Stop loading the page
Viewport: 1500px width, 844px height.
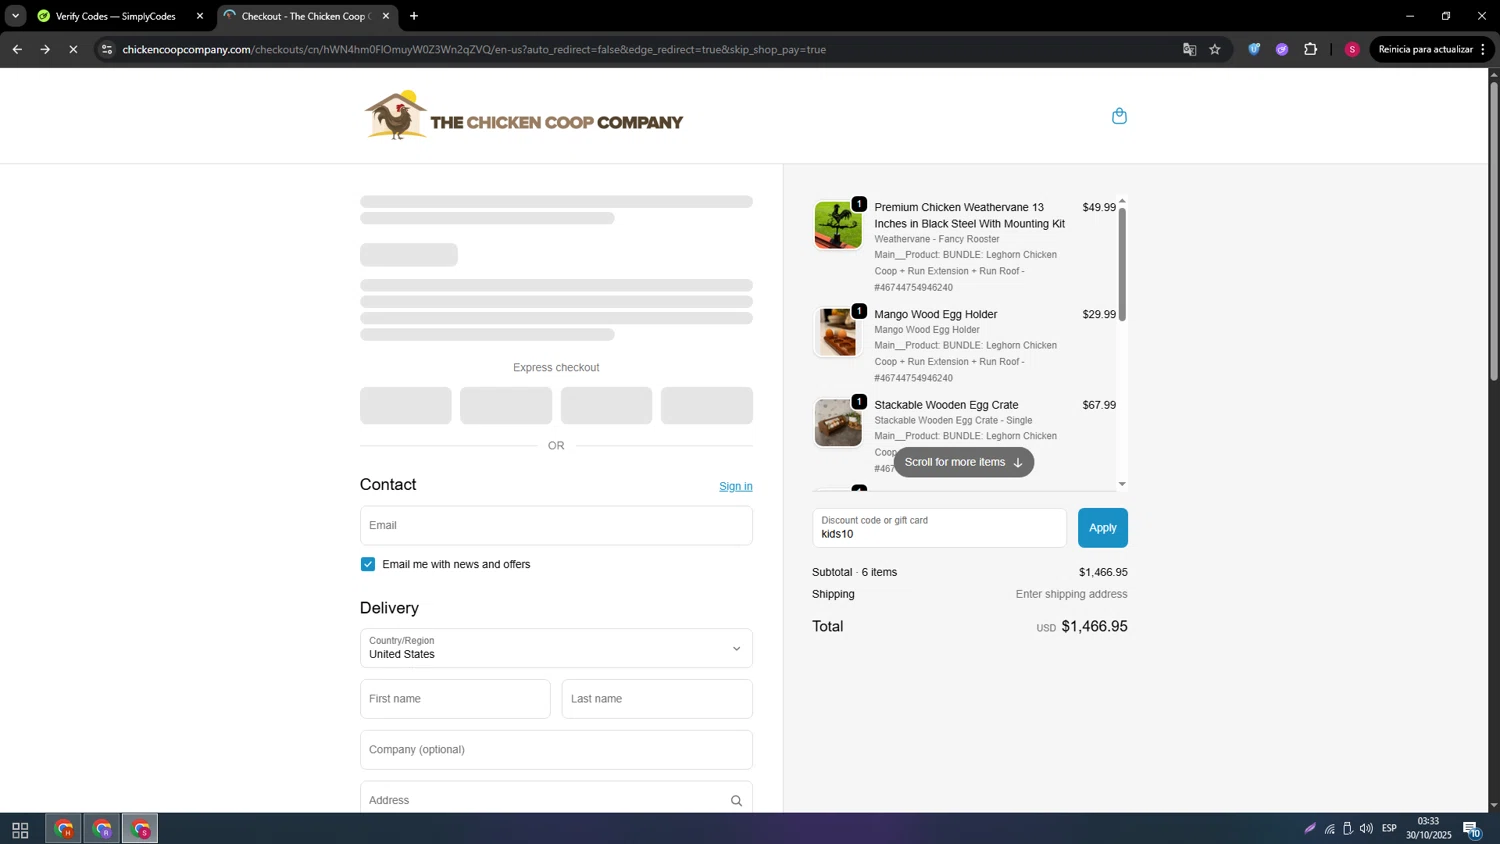click(73, 49)
